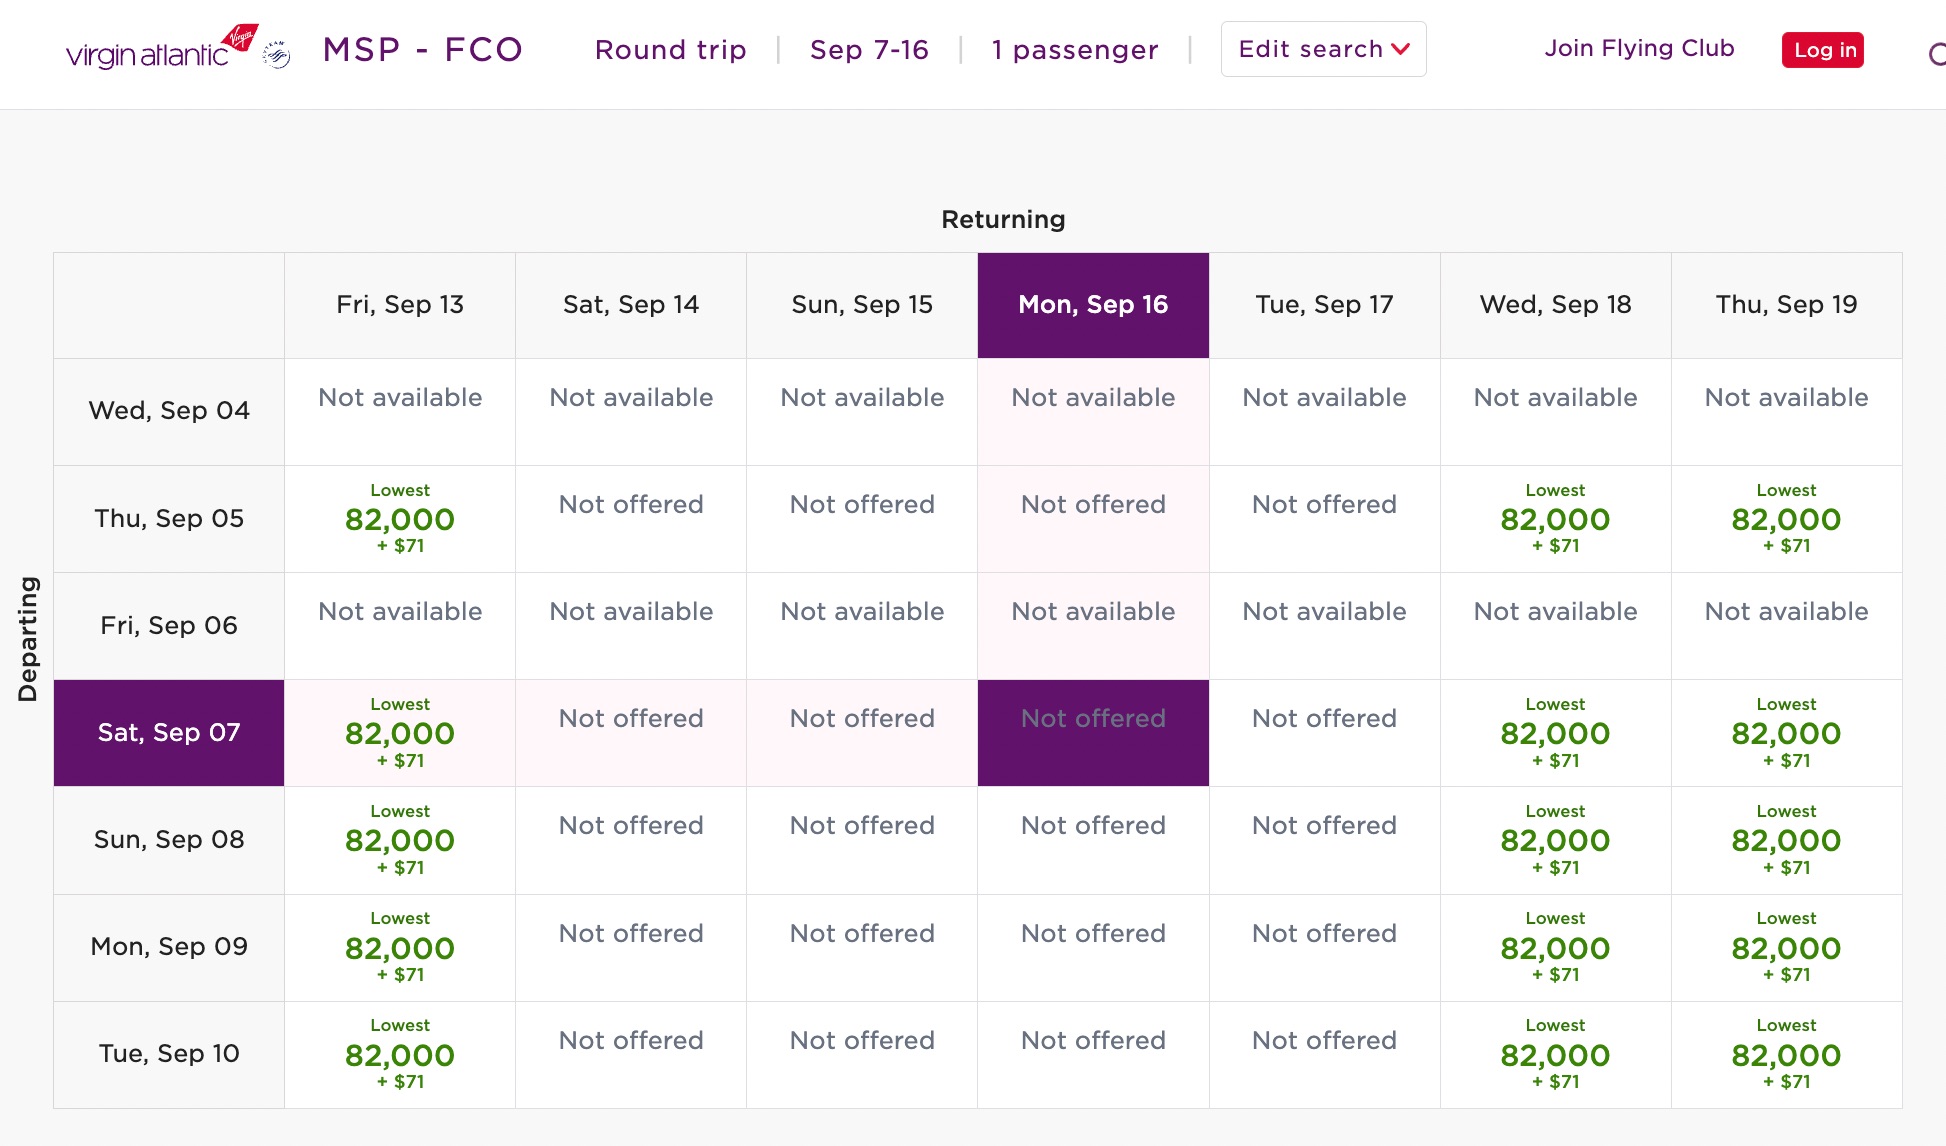Select 82,000 fare departing Sep 07 returning Sep 18
Image resolution: width=1946 pixels, height=1146 pixels.
coord(1555,732)
